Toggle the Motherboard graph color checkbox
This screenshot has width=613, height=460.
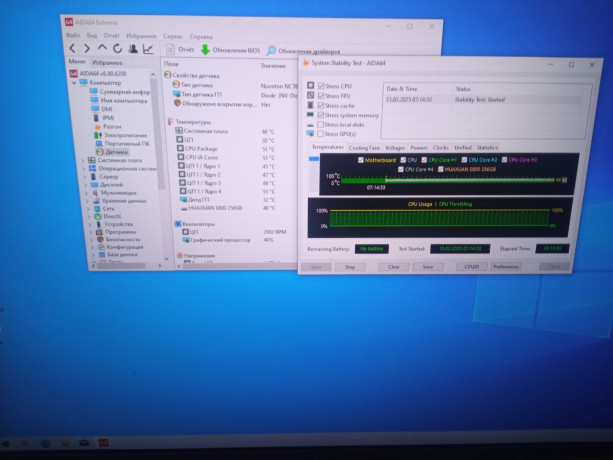coord(361,160)
